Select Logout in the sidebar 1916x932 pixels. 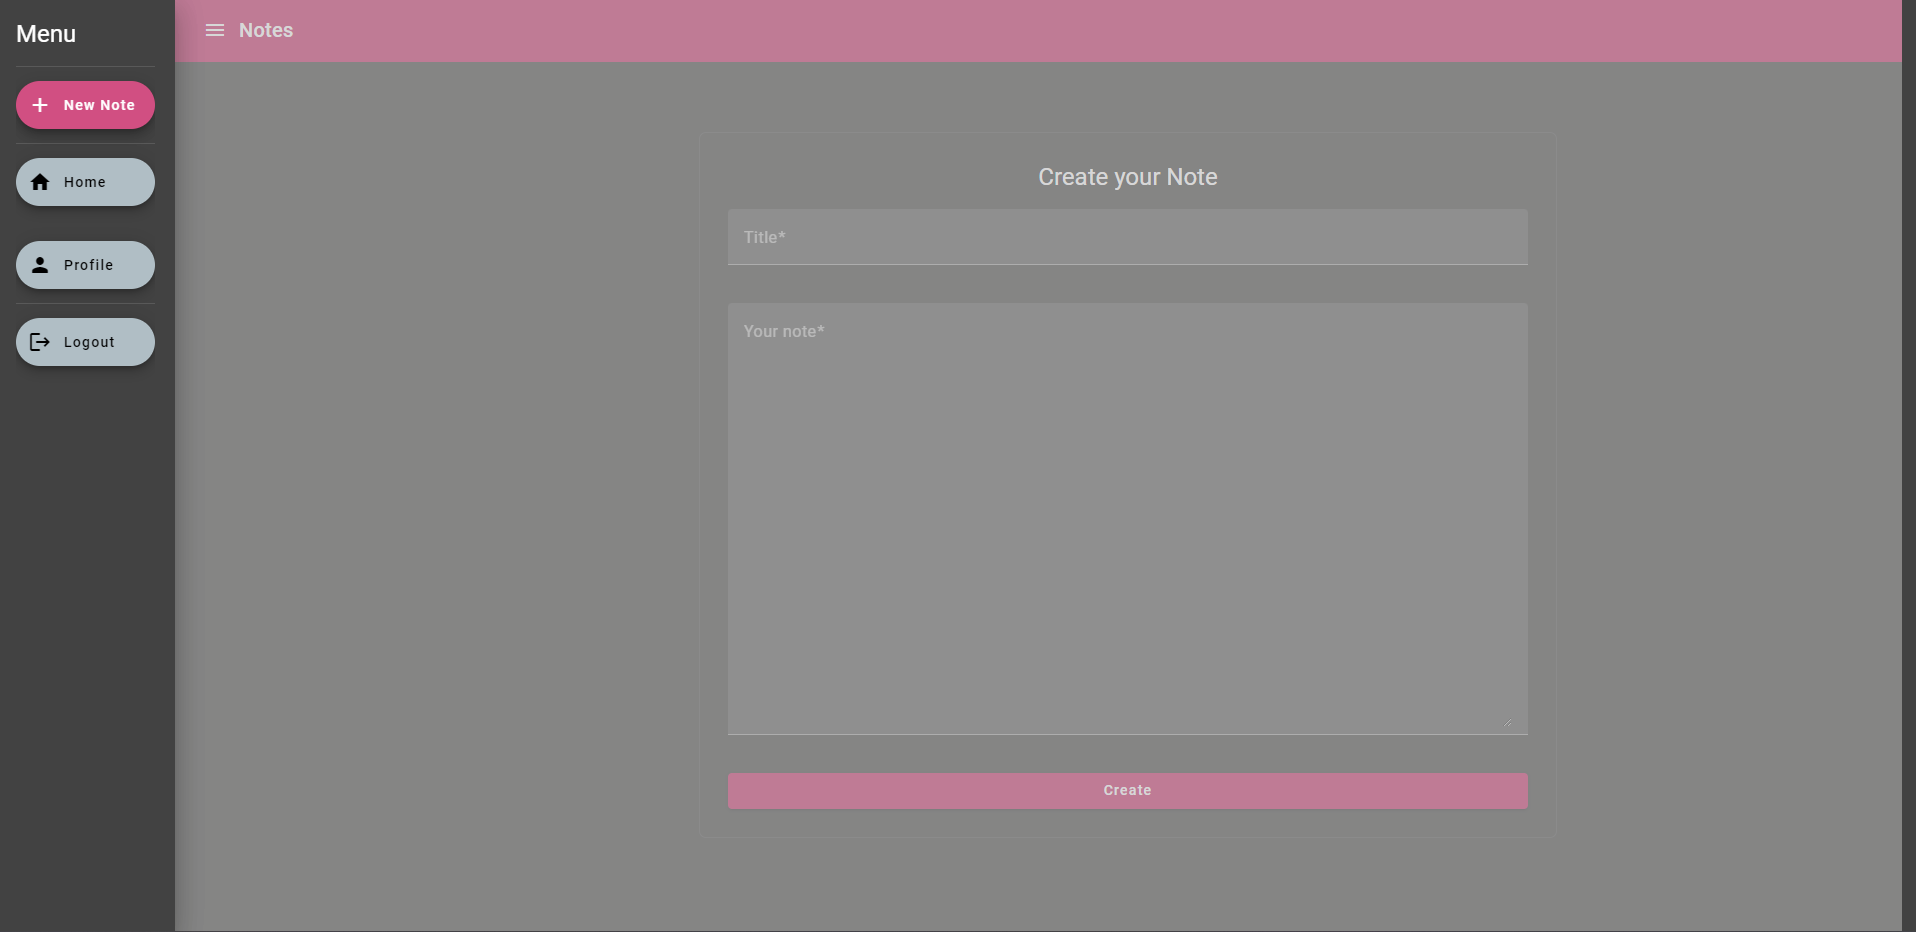tap(85, 342)
